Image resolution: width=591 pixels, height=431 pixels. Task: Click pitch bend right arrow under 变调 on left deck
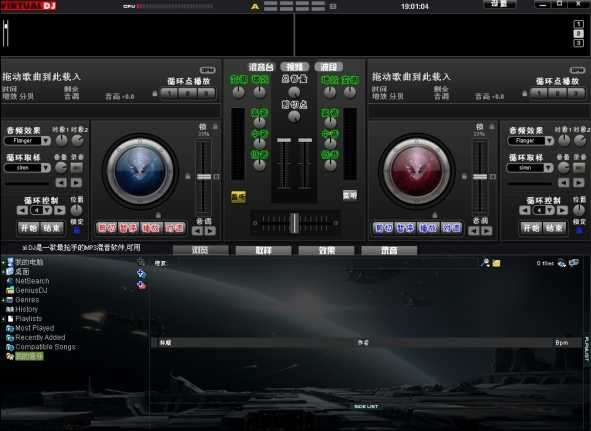pos(210,231)
